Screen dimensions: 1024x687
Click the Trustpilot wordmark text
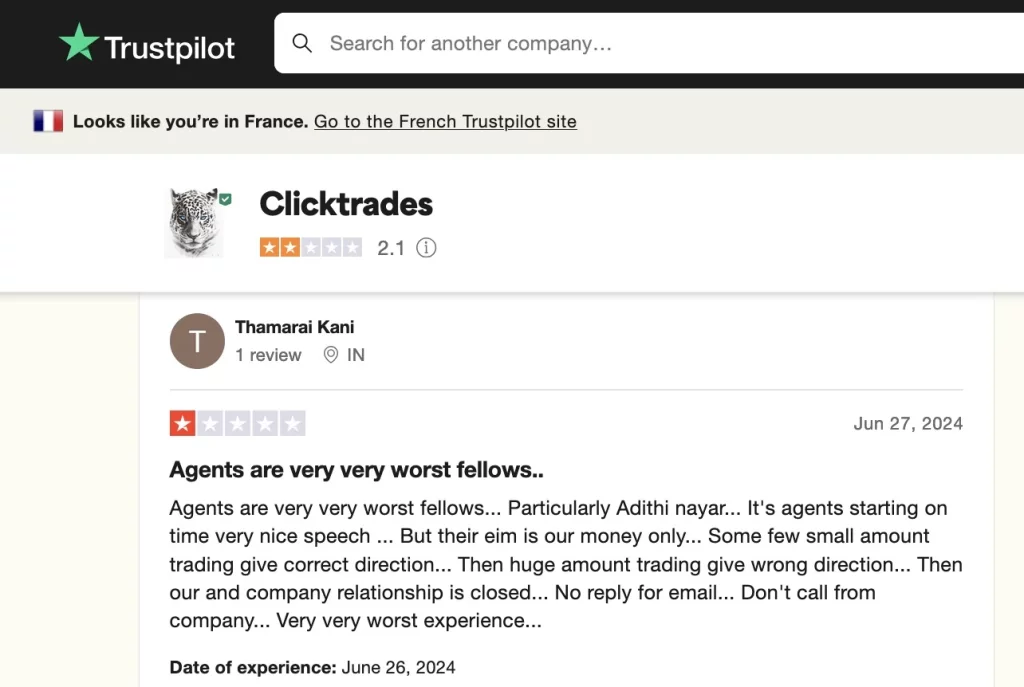[169, 48]
